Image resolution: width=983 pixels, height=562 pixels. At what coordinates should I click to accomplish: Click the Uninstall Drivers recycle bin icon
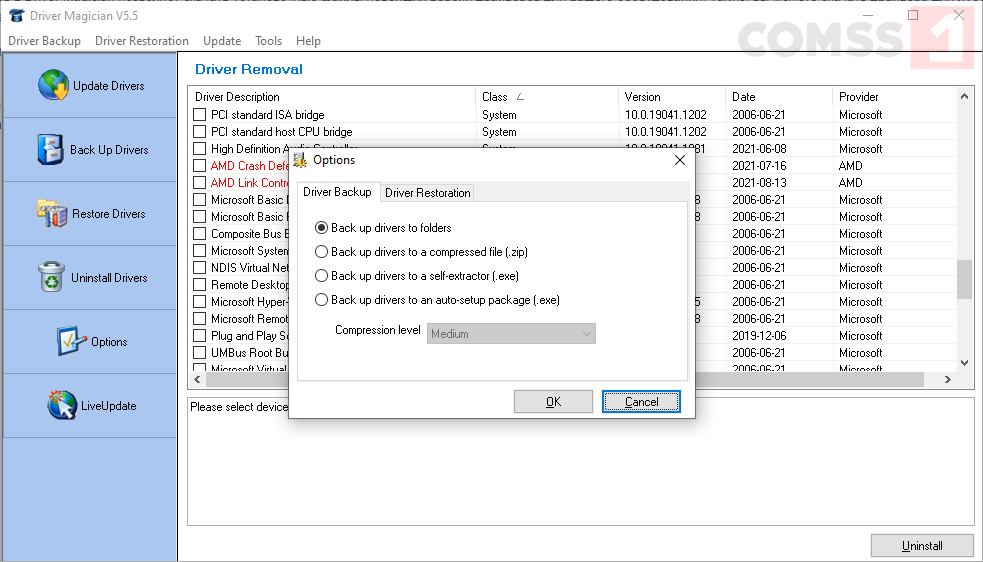pos(51,277)
